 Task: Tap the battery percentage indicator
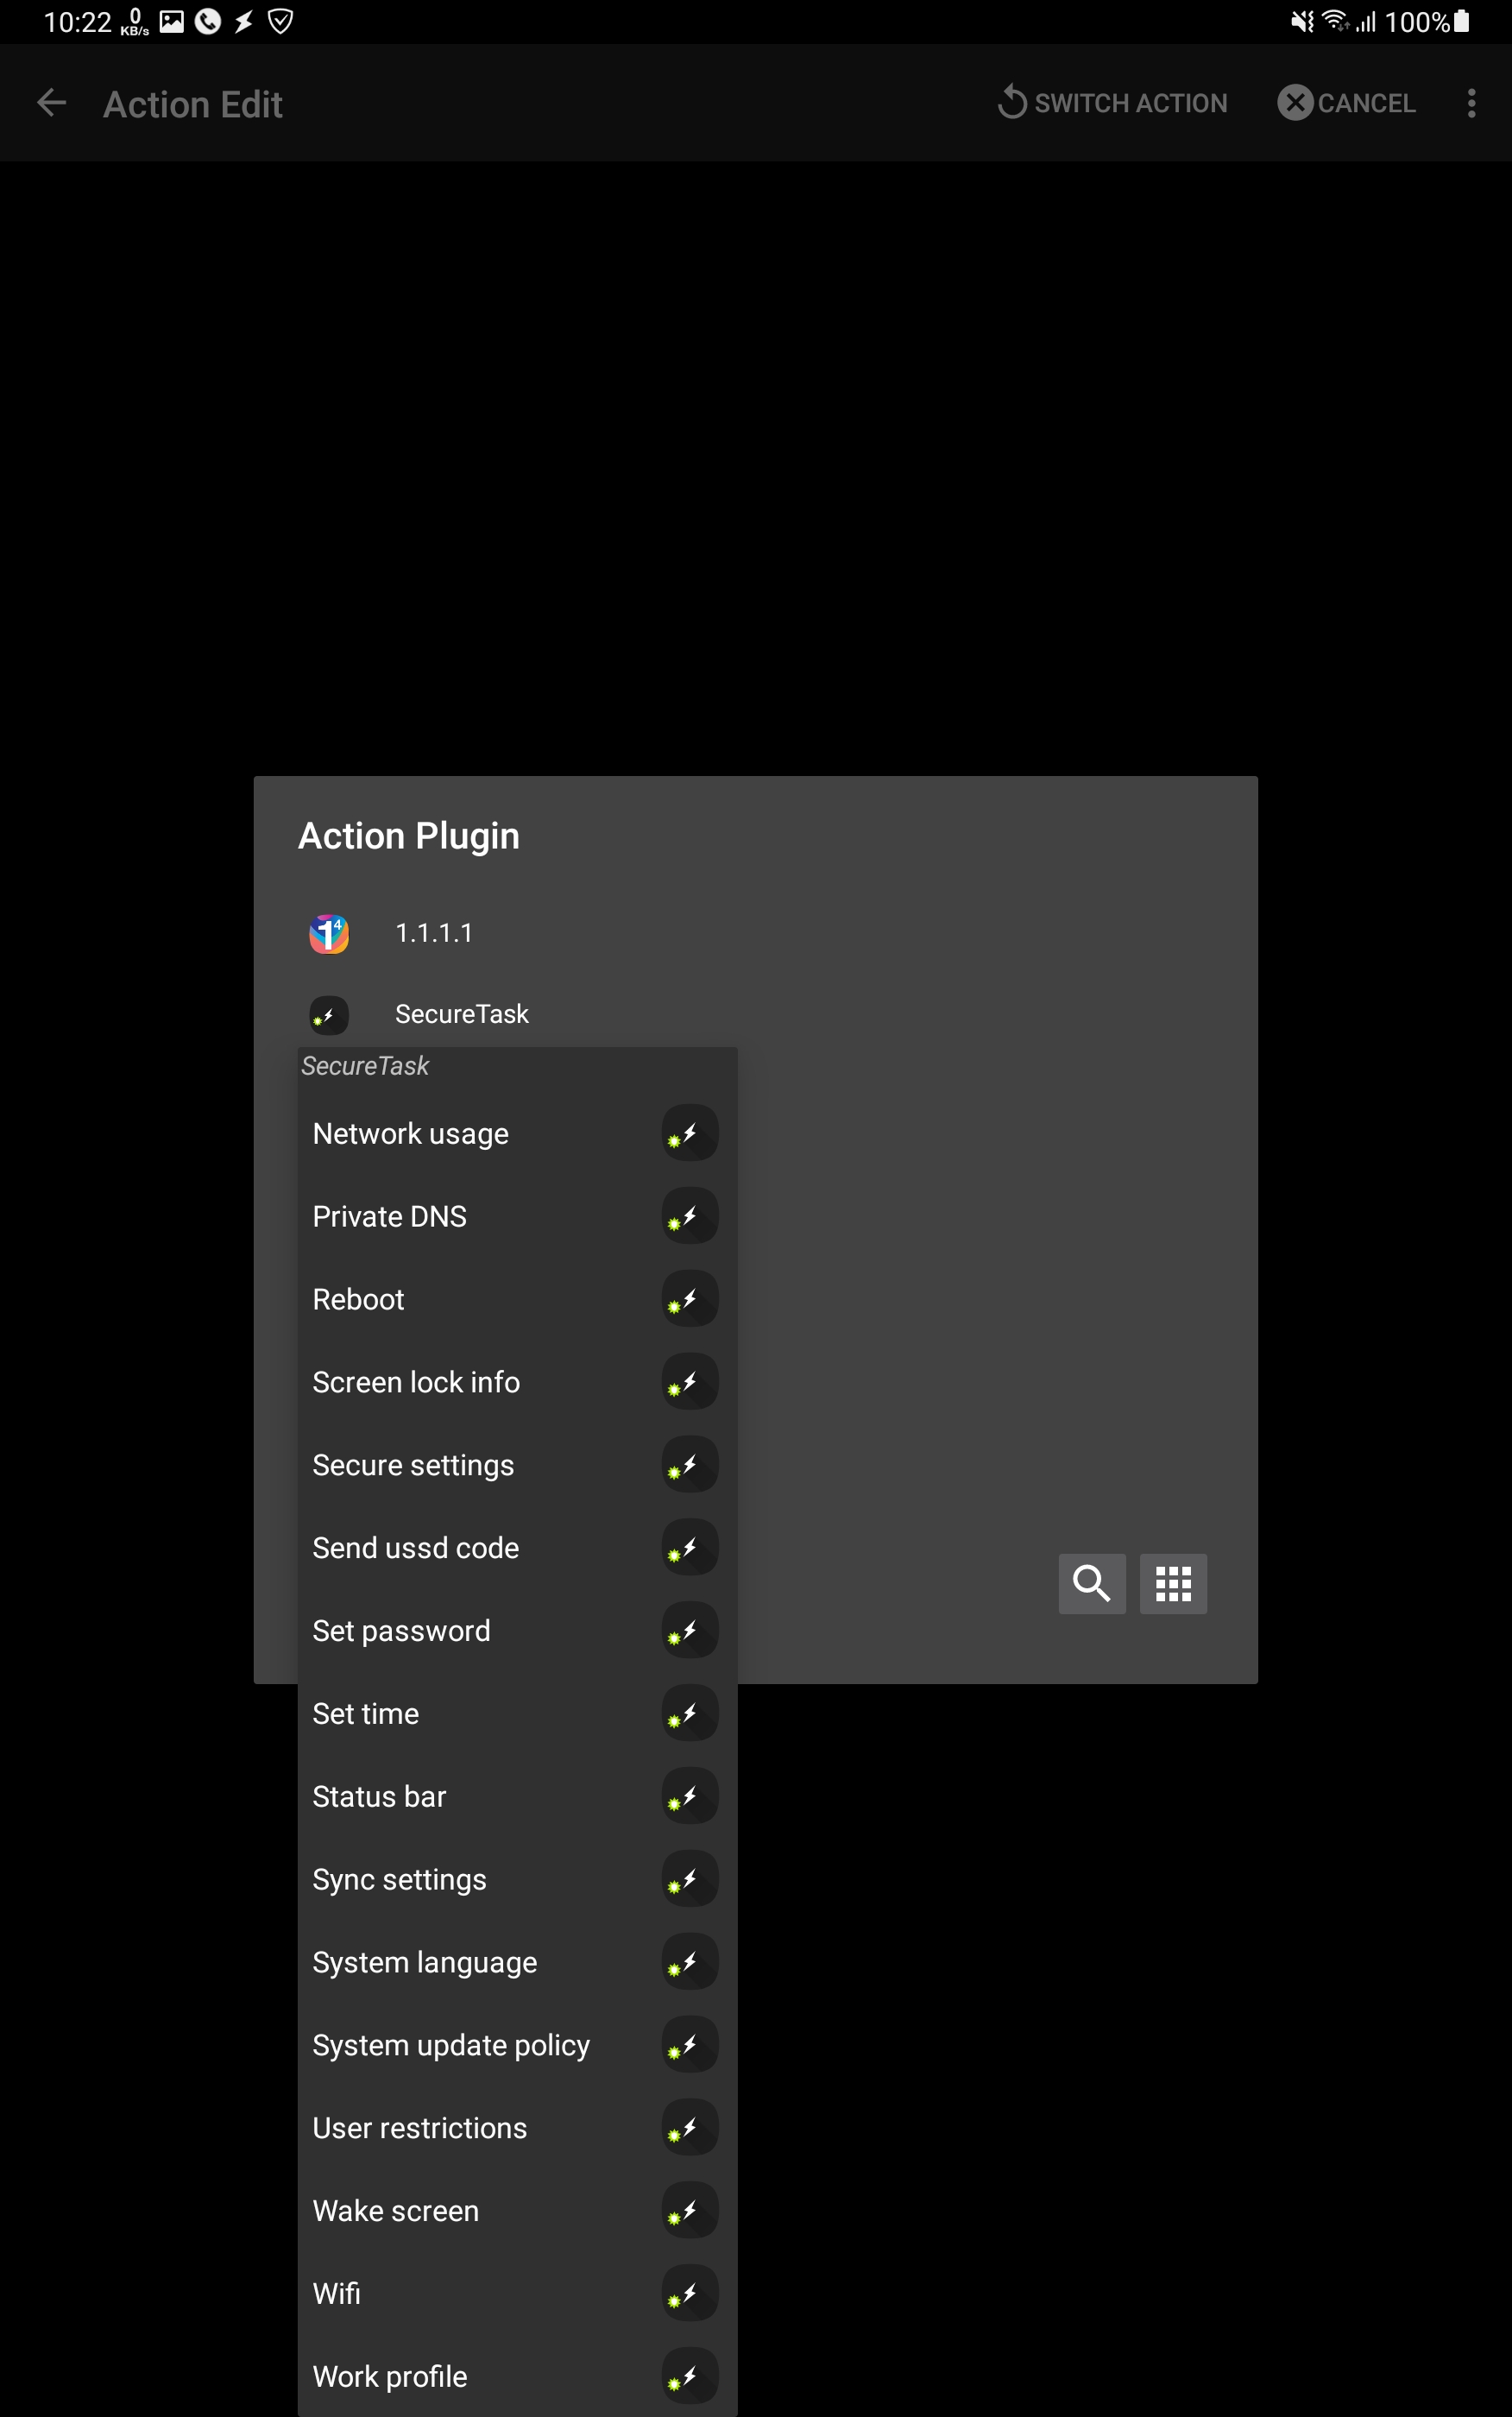1427,22
